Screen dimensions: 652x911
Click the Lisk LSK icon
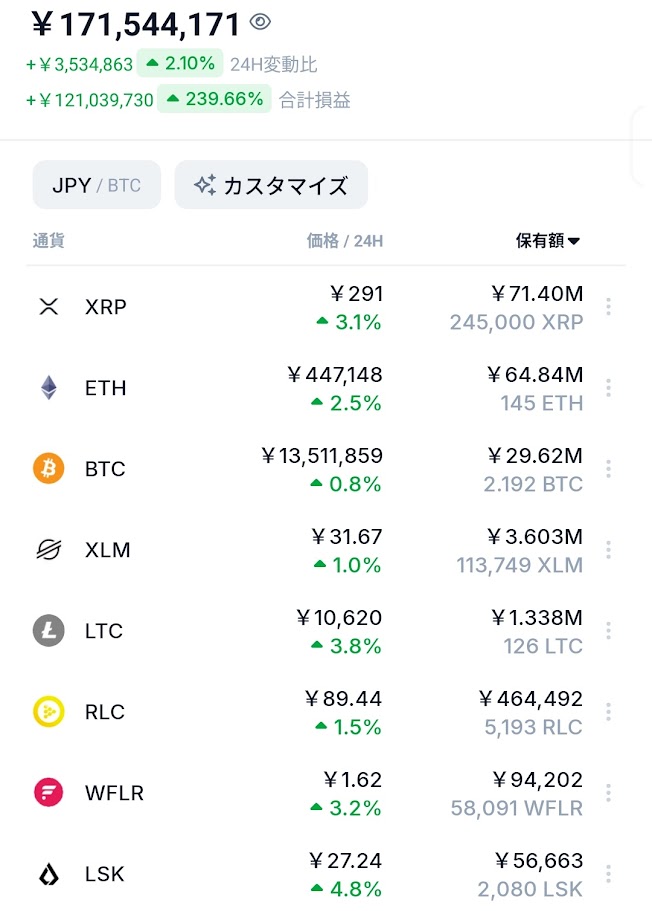pos(49,874)
